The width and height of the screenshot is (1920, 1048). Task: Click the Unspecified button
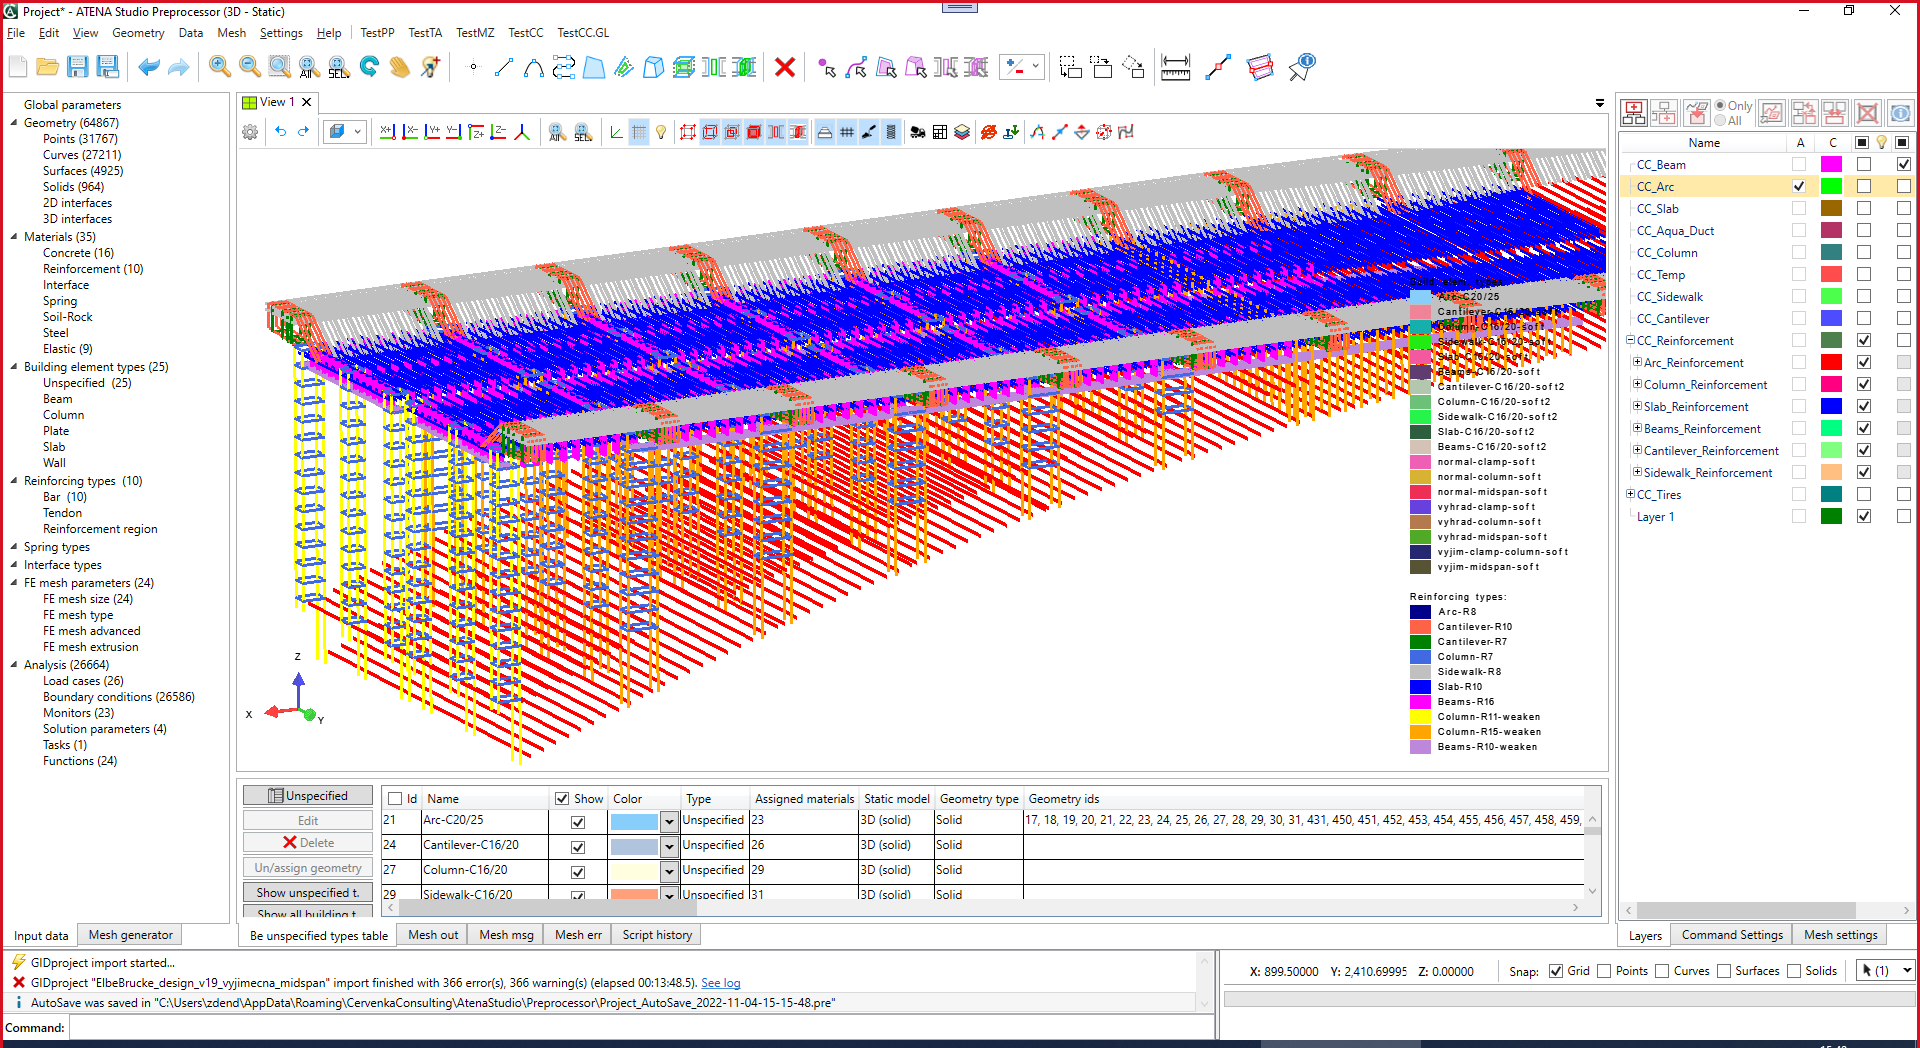[308, 796]
